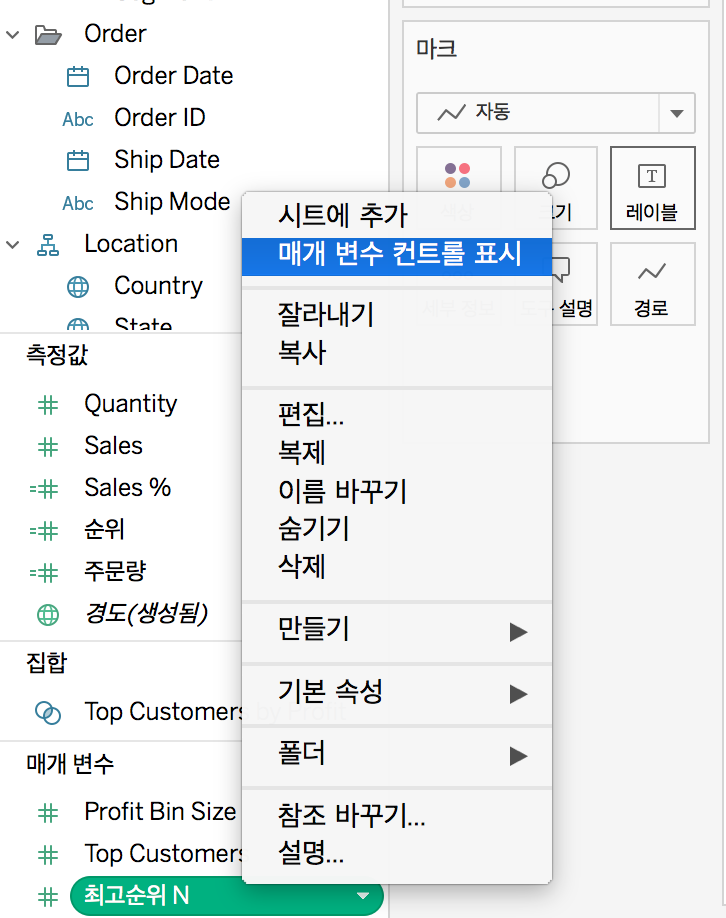Click the calculated field icon beside 순위
Viewport: 726px width, 918px height.
tap(44, 531)
